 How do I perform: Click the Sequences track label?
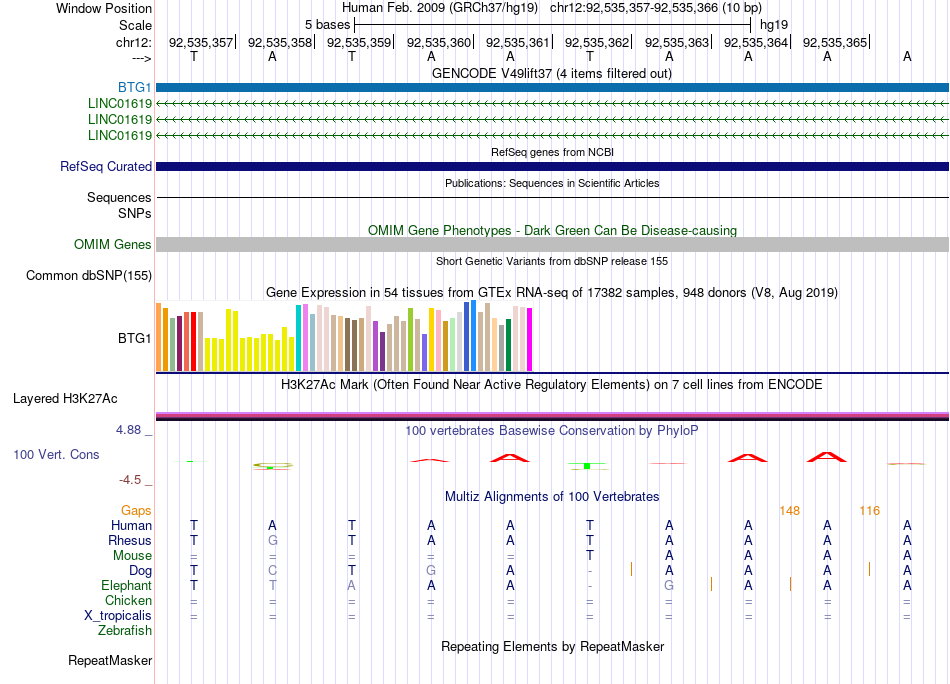[x=119, y=198]
